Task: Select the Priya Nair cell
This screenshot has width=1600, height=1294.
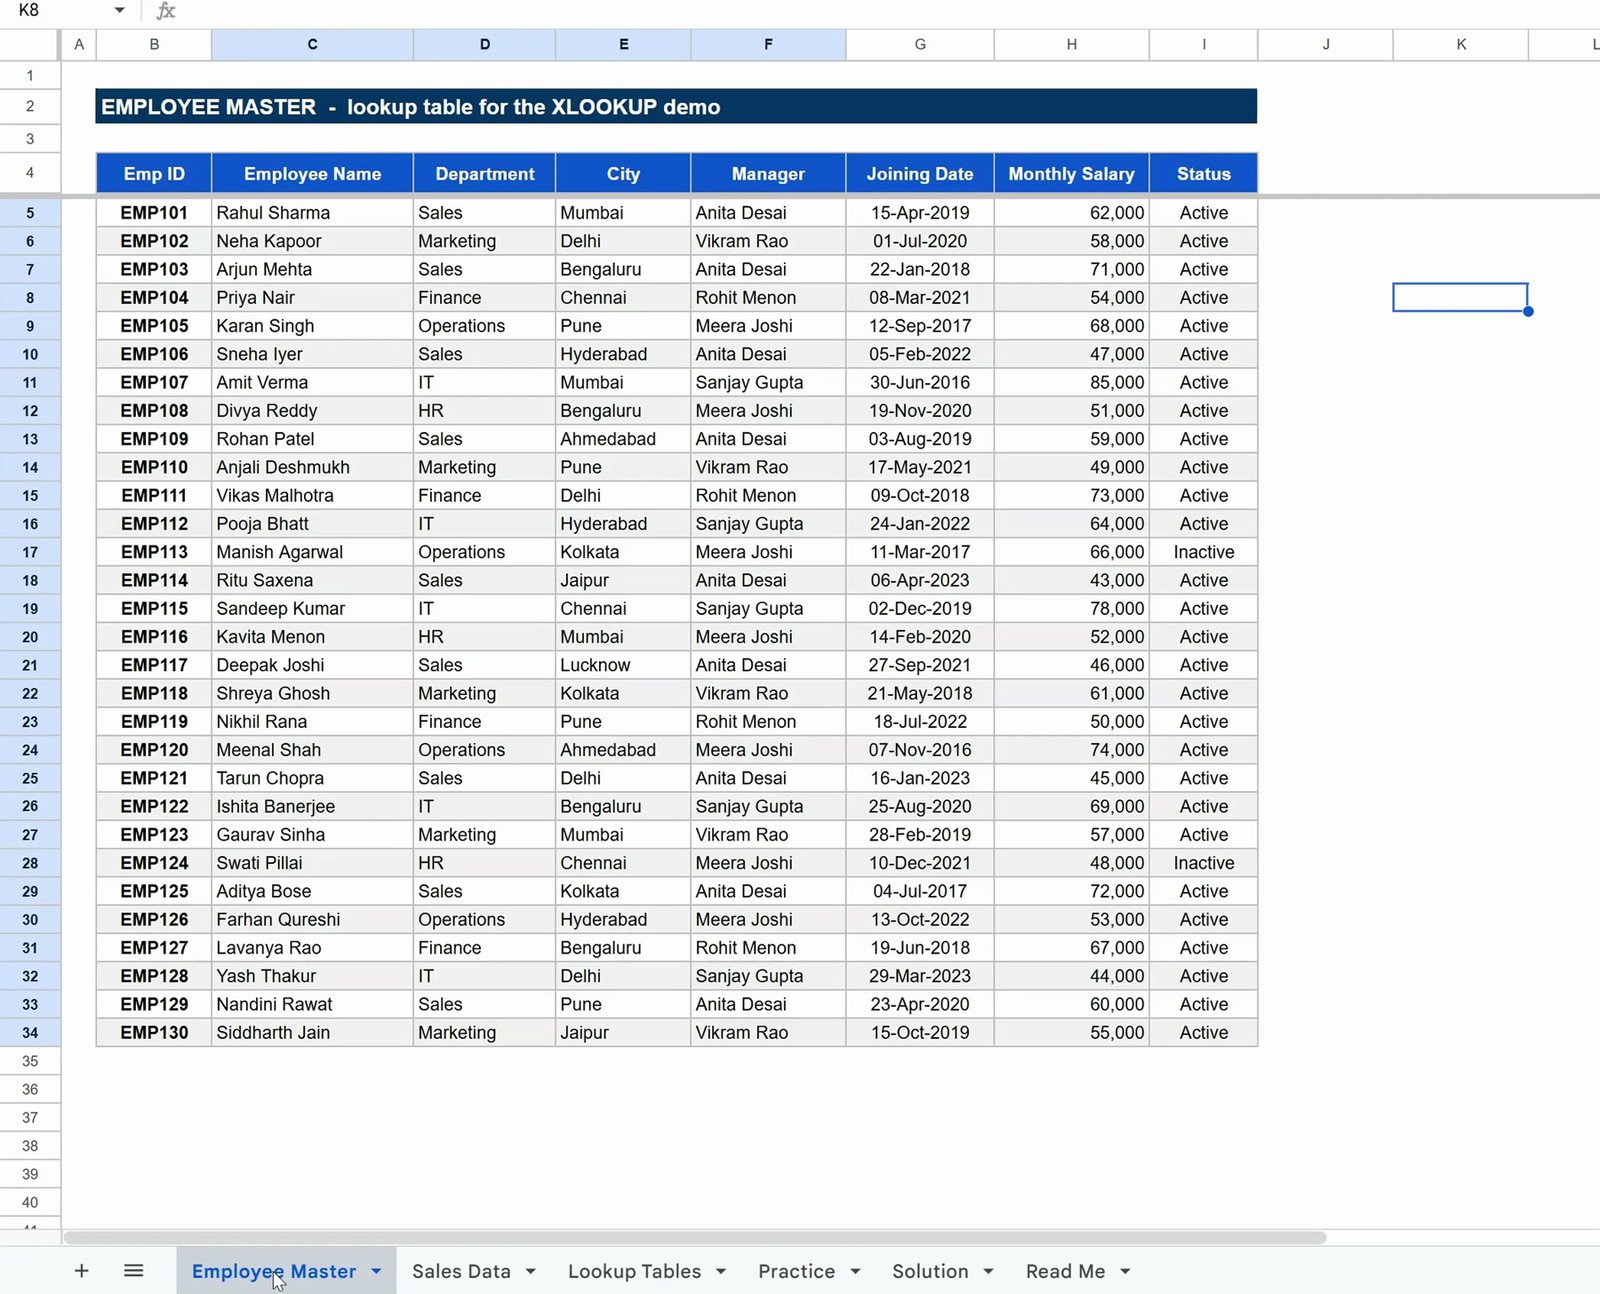Action: (312, 297)
